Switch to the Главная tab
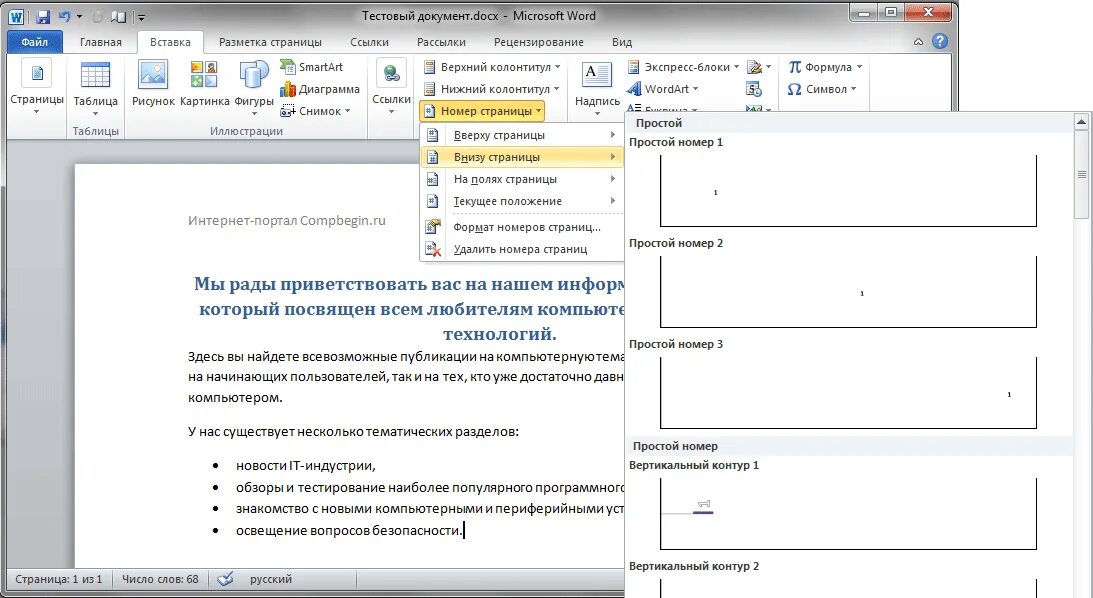1093x598 pixels. coord(100,42)
